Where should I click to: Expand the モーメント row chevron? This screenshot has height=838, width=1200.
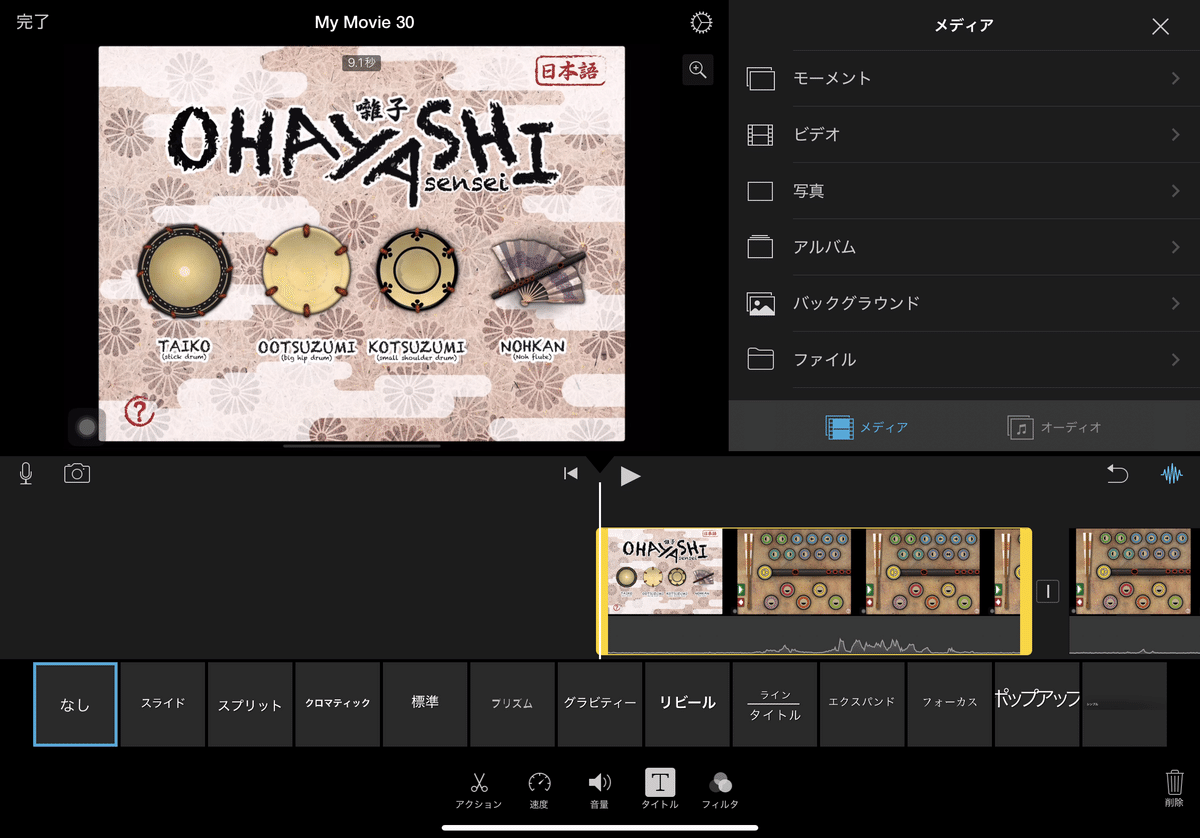point(1176,79)
